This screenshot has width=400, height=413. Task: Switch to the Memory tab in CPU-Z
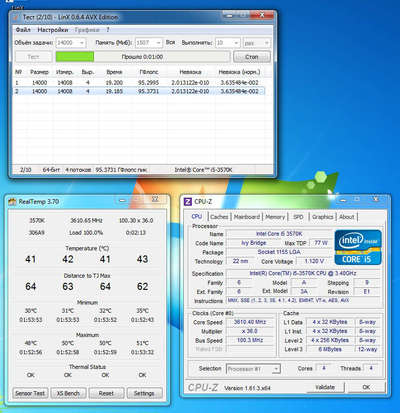tap(275, 217)
